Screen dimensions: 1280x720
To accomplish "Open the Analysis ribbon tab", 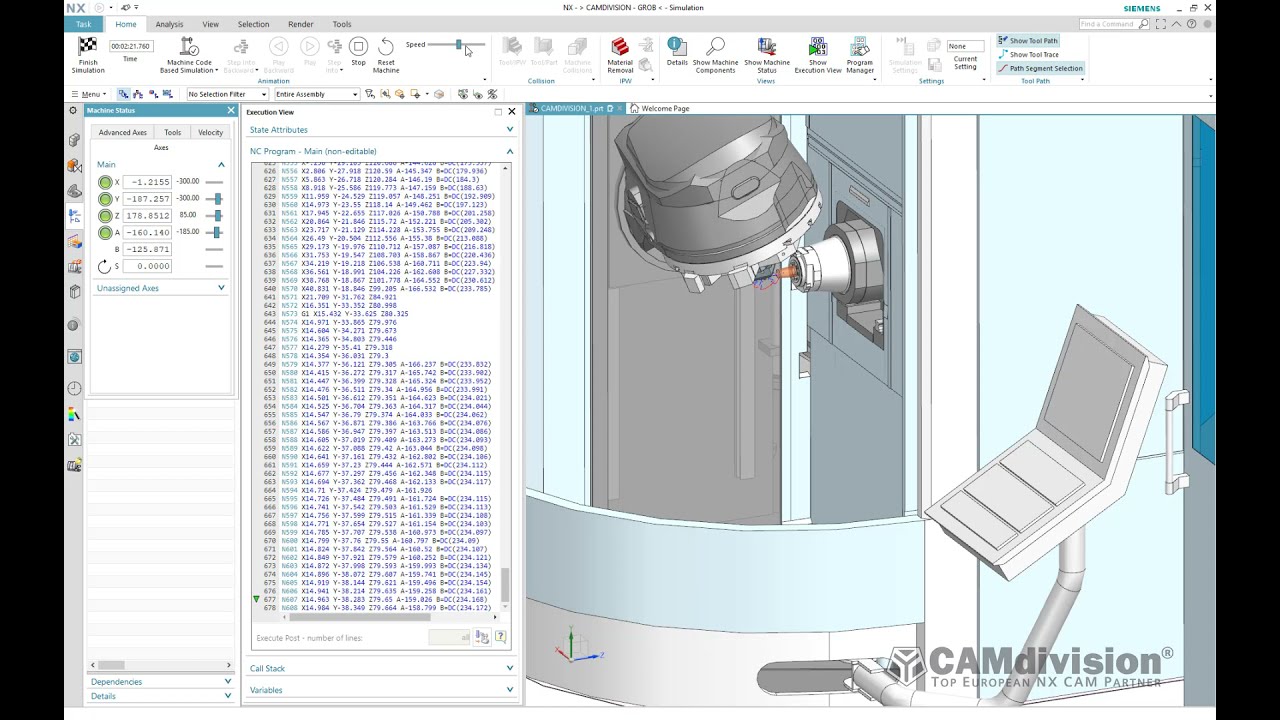I will [169, 24].
